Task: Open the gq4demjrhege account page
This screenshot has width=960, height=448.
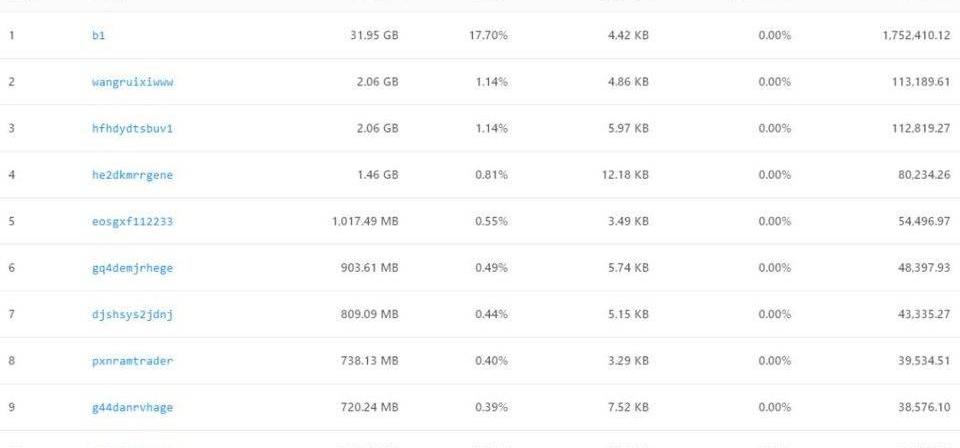Action: [132, 268]
